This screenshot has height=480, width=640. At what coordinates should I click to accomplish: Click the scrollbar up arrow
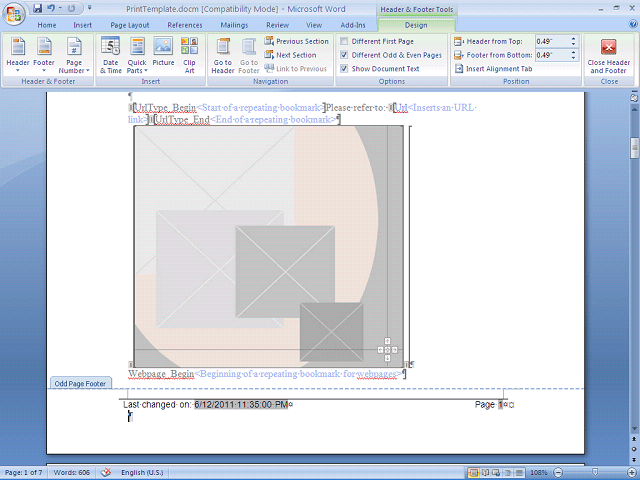click(x=634, y=109)
